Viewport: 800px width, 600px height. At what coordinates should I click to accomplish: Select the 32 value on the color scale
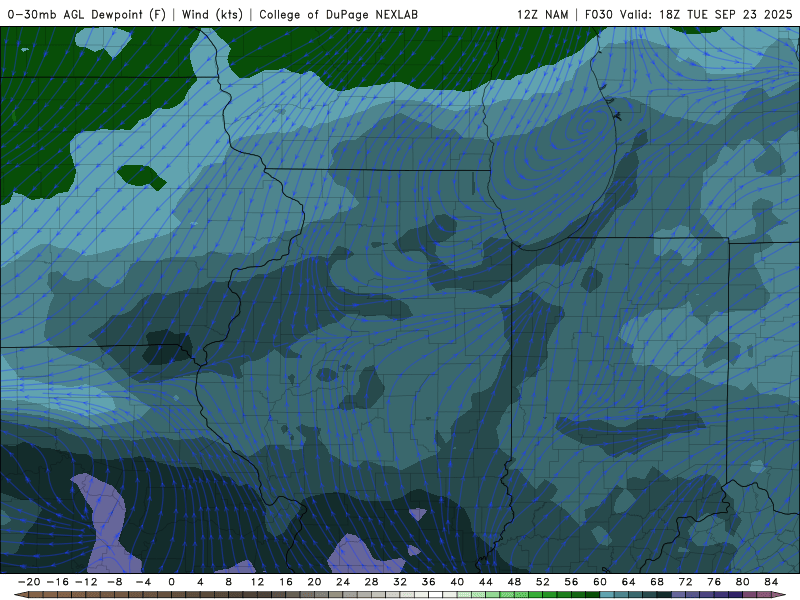pyautogui.click(x=400, y=582)
